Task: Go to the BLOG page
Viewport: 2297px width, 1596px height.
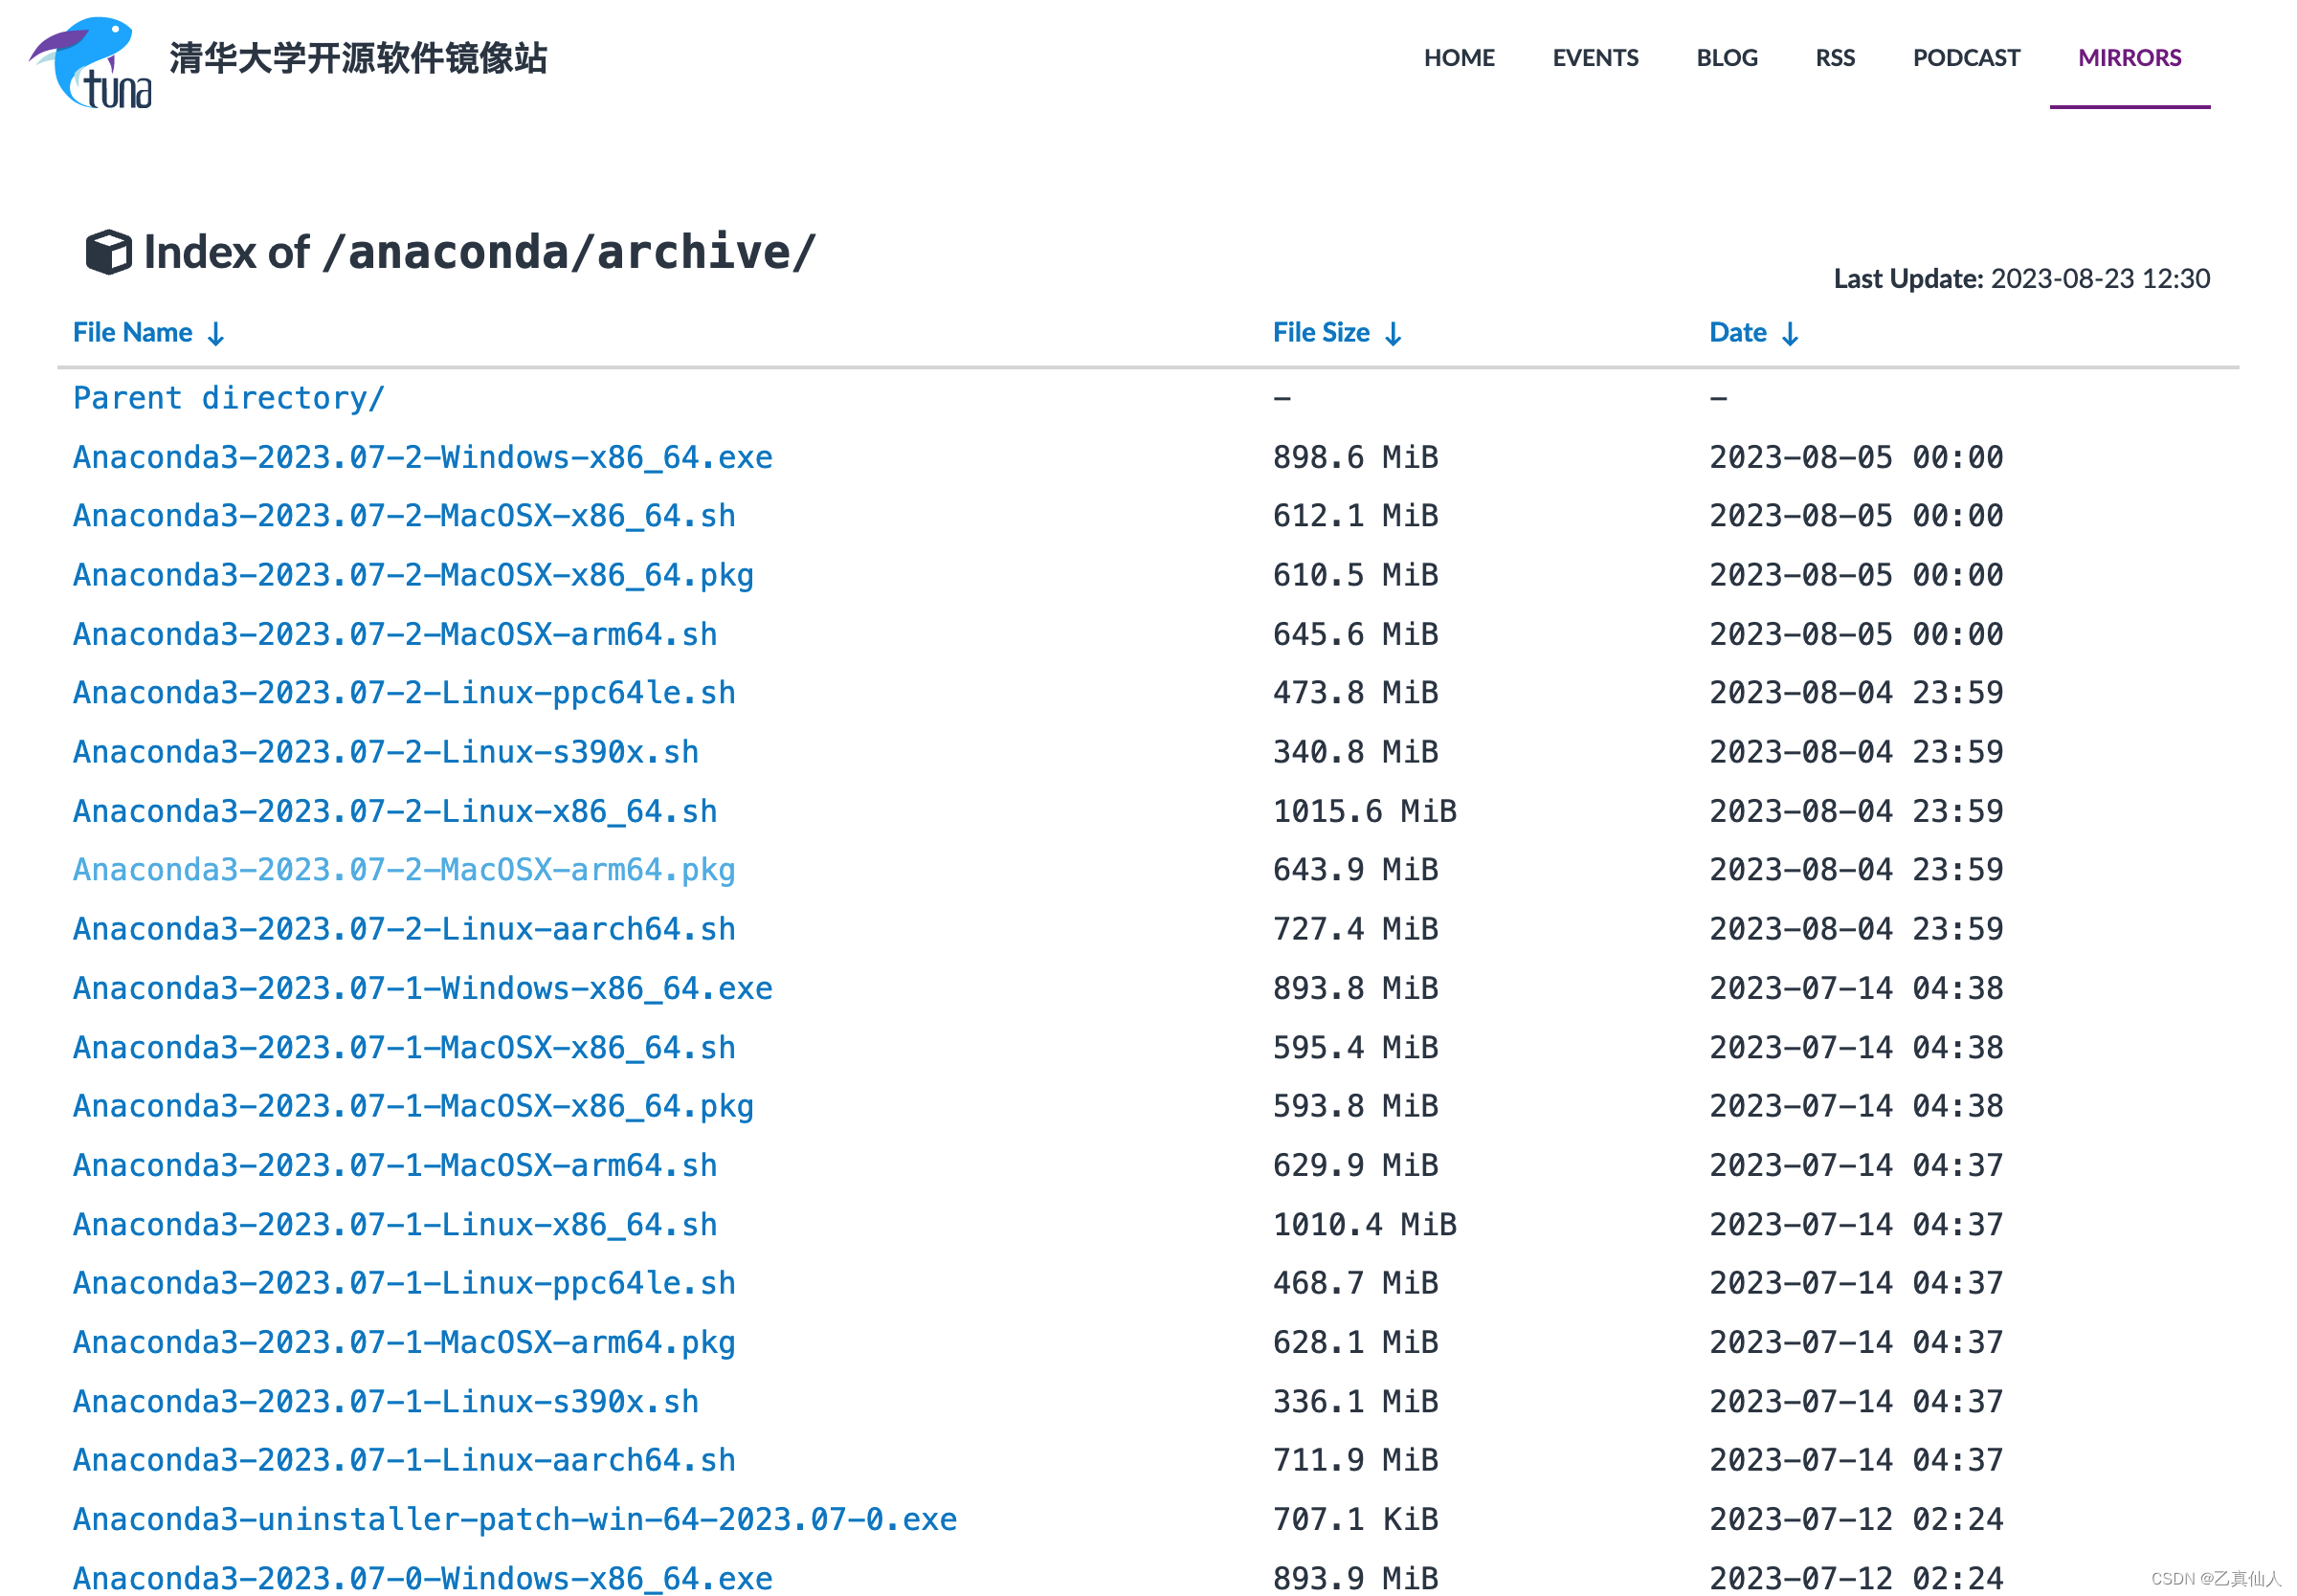Action: [x=1726, y=58]
